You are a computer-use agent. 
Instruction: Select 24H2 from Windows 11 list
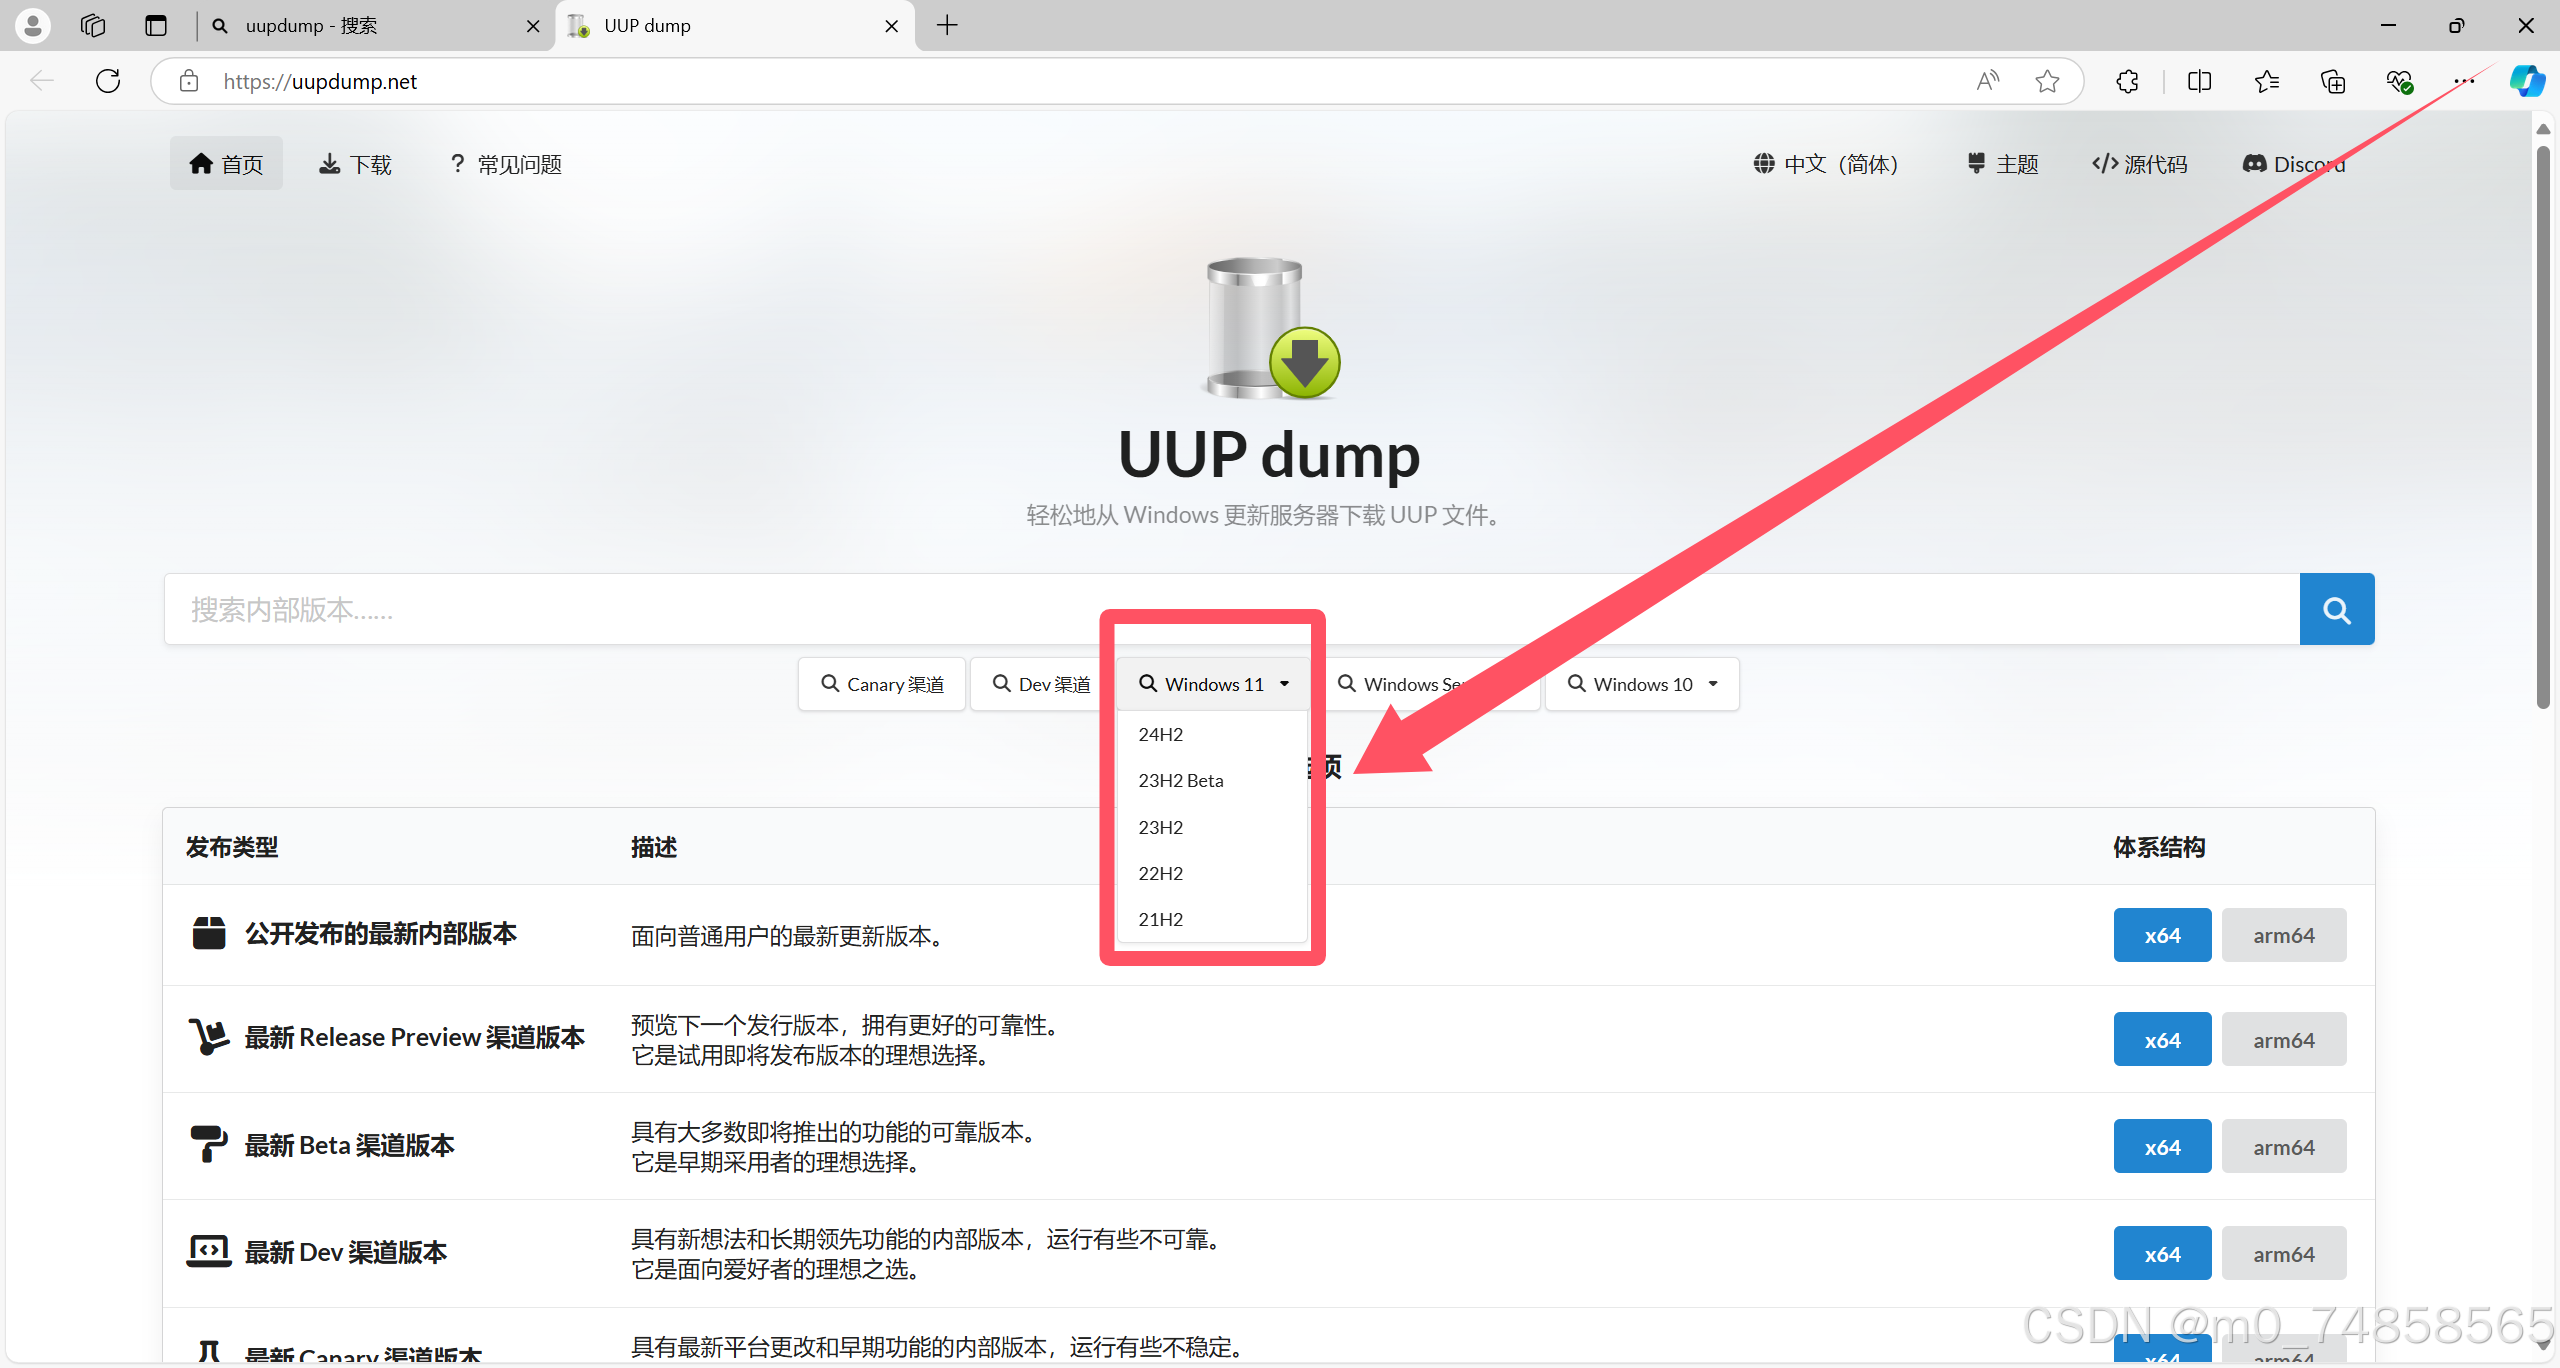coord(1212,734)
